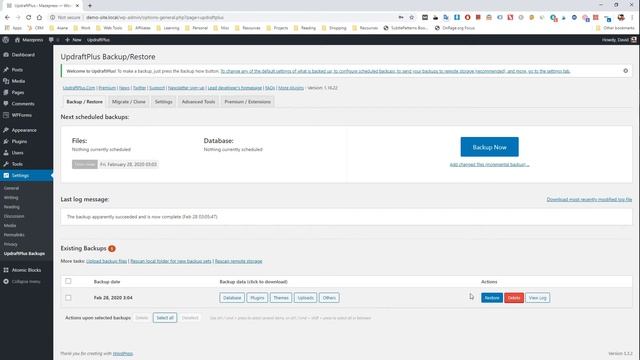Open the Discussion settings submenu item
The width and height of the screenshot is (640, 360).
tap(14, 216)
